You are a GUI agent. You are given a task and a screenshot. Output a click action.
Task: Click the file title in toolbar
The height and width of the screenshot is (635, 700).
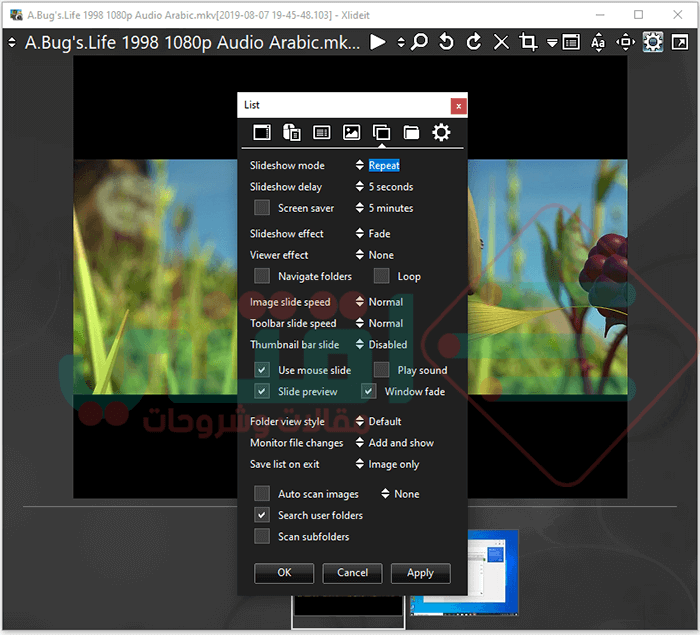pyautogui.click(x=192, y=43)
